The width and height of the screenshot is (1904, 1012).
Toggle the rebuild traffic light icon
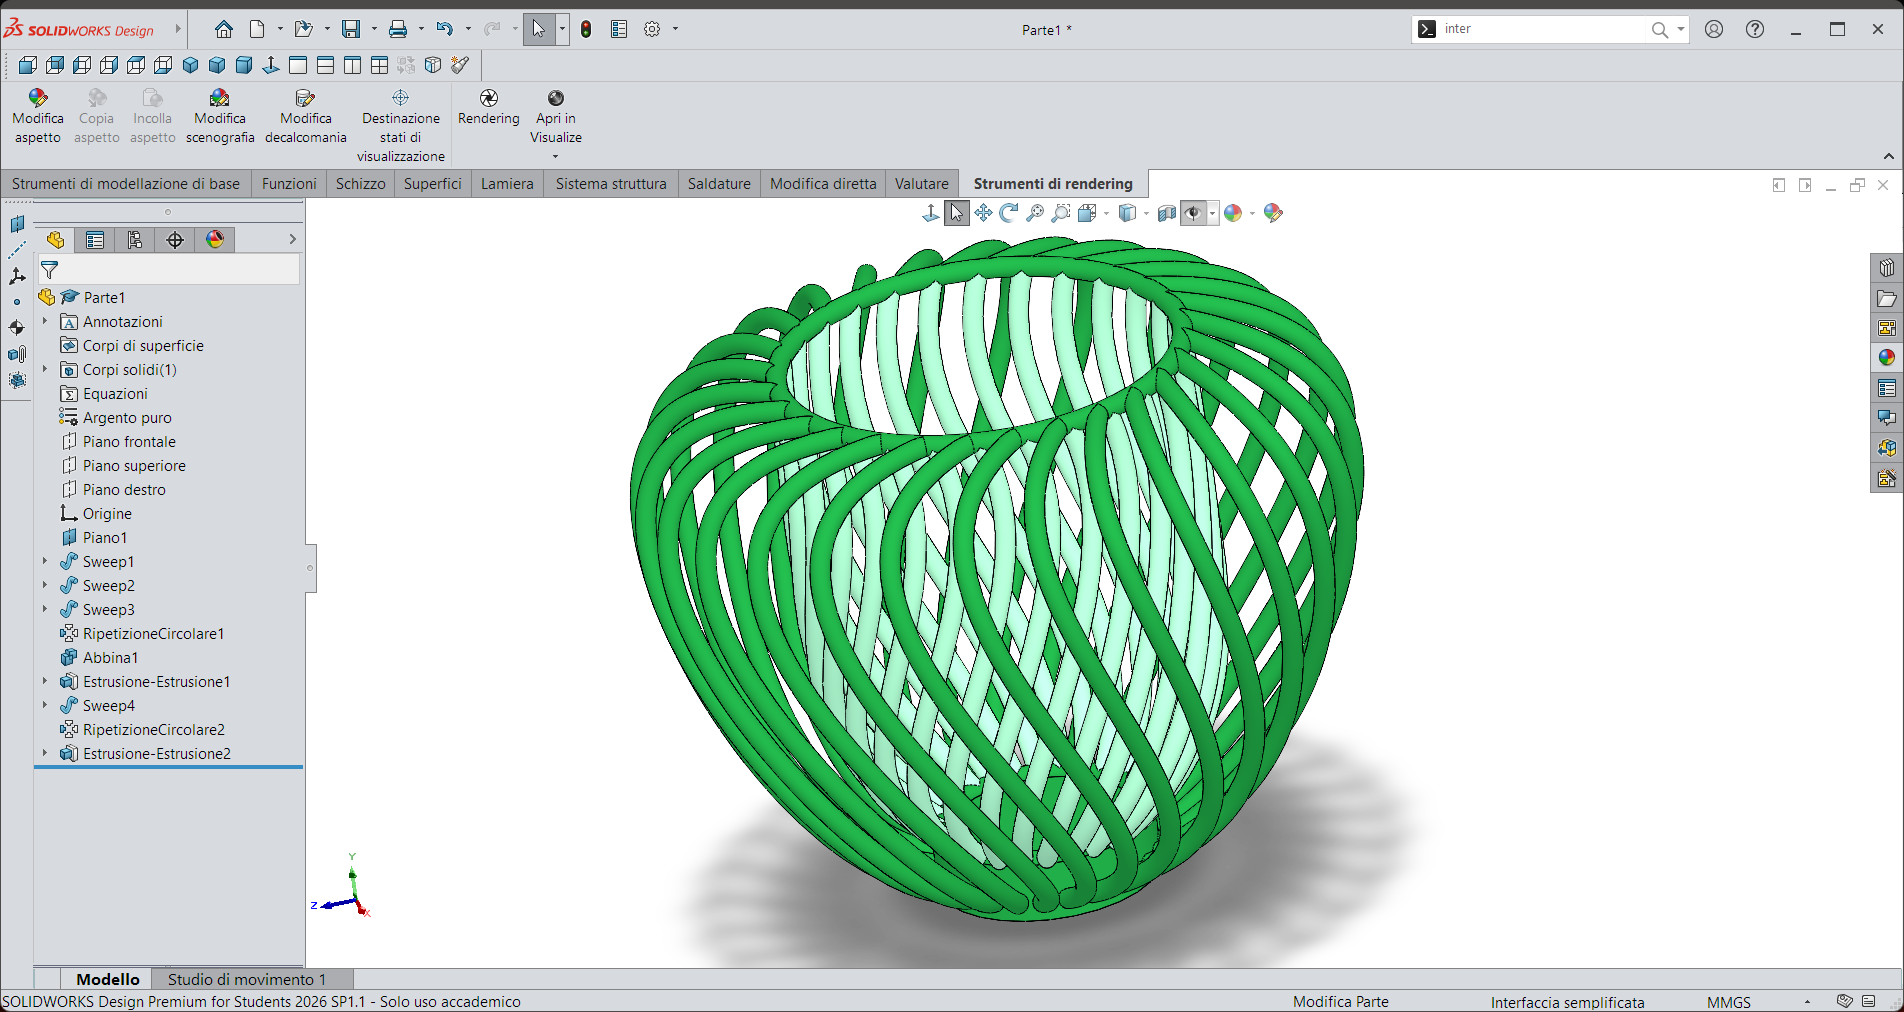[x=586, y=29]
